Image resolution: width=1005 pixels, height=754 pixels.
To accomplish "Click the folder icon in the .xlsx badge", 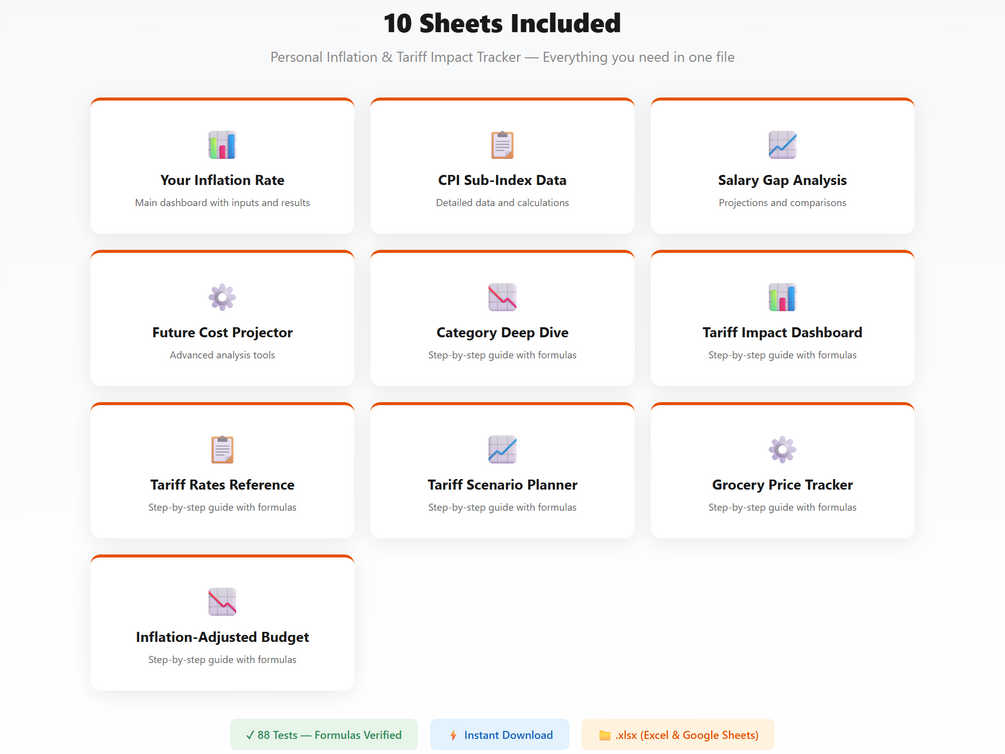I will tap(604, 735).
